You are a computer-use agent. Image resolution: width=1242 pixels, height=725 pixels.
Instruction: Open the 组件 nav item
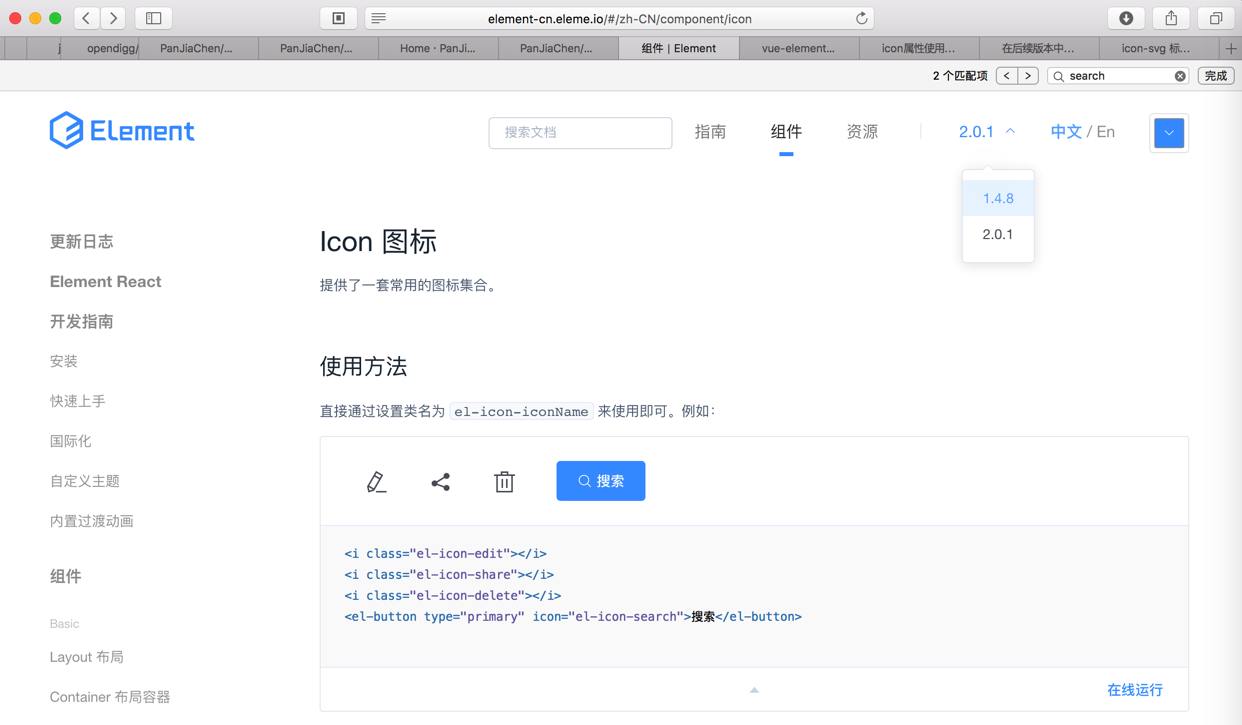[786, 132]
